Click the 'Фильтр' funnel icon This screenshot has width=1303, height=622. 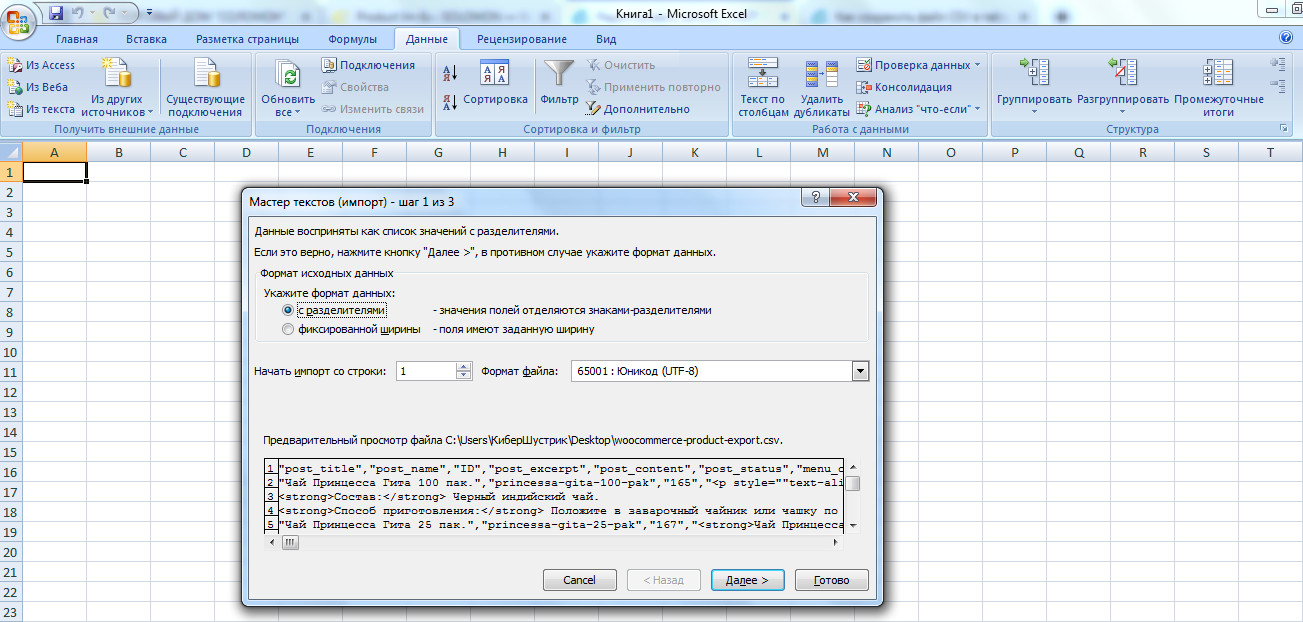click(559, 75)
